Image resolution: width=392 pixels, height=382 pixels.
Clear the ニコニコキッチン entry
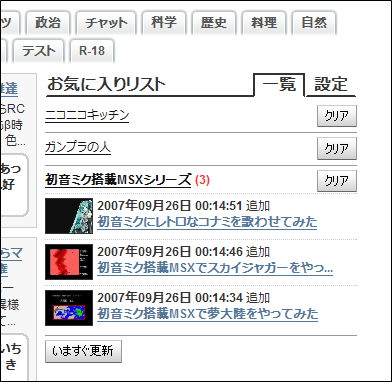point(337,116)
